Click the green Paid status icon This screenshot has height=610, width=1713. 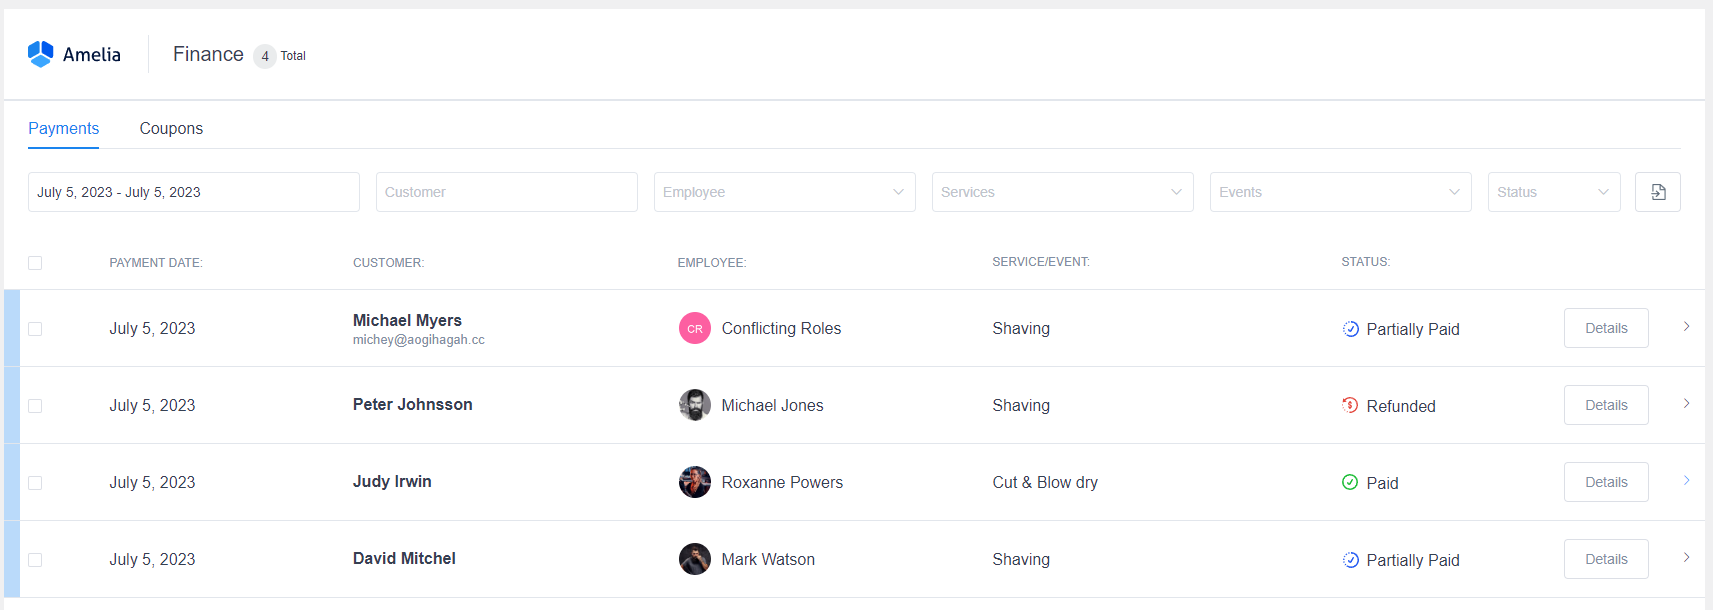point(1350,482)
